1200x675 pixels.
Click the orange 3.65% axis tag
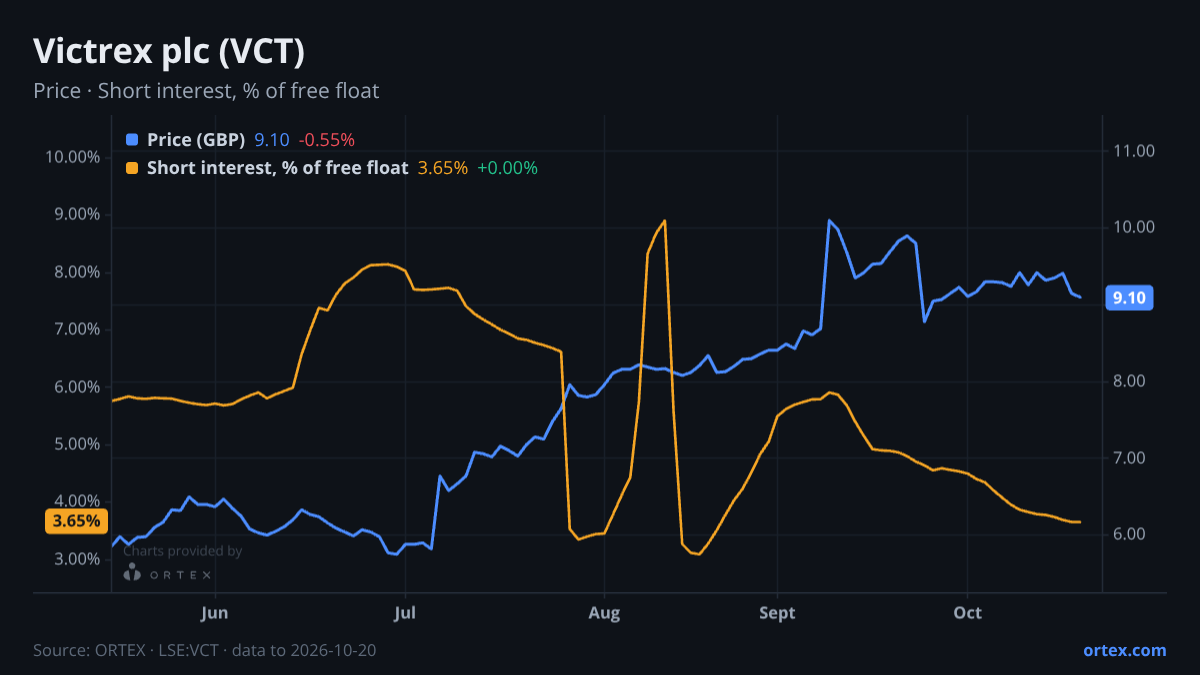click(77, 521)
